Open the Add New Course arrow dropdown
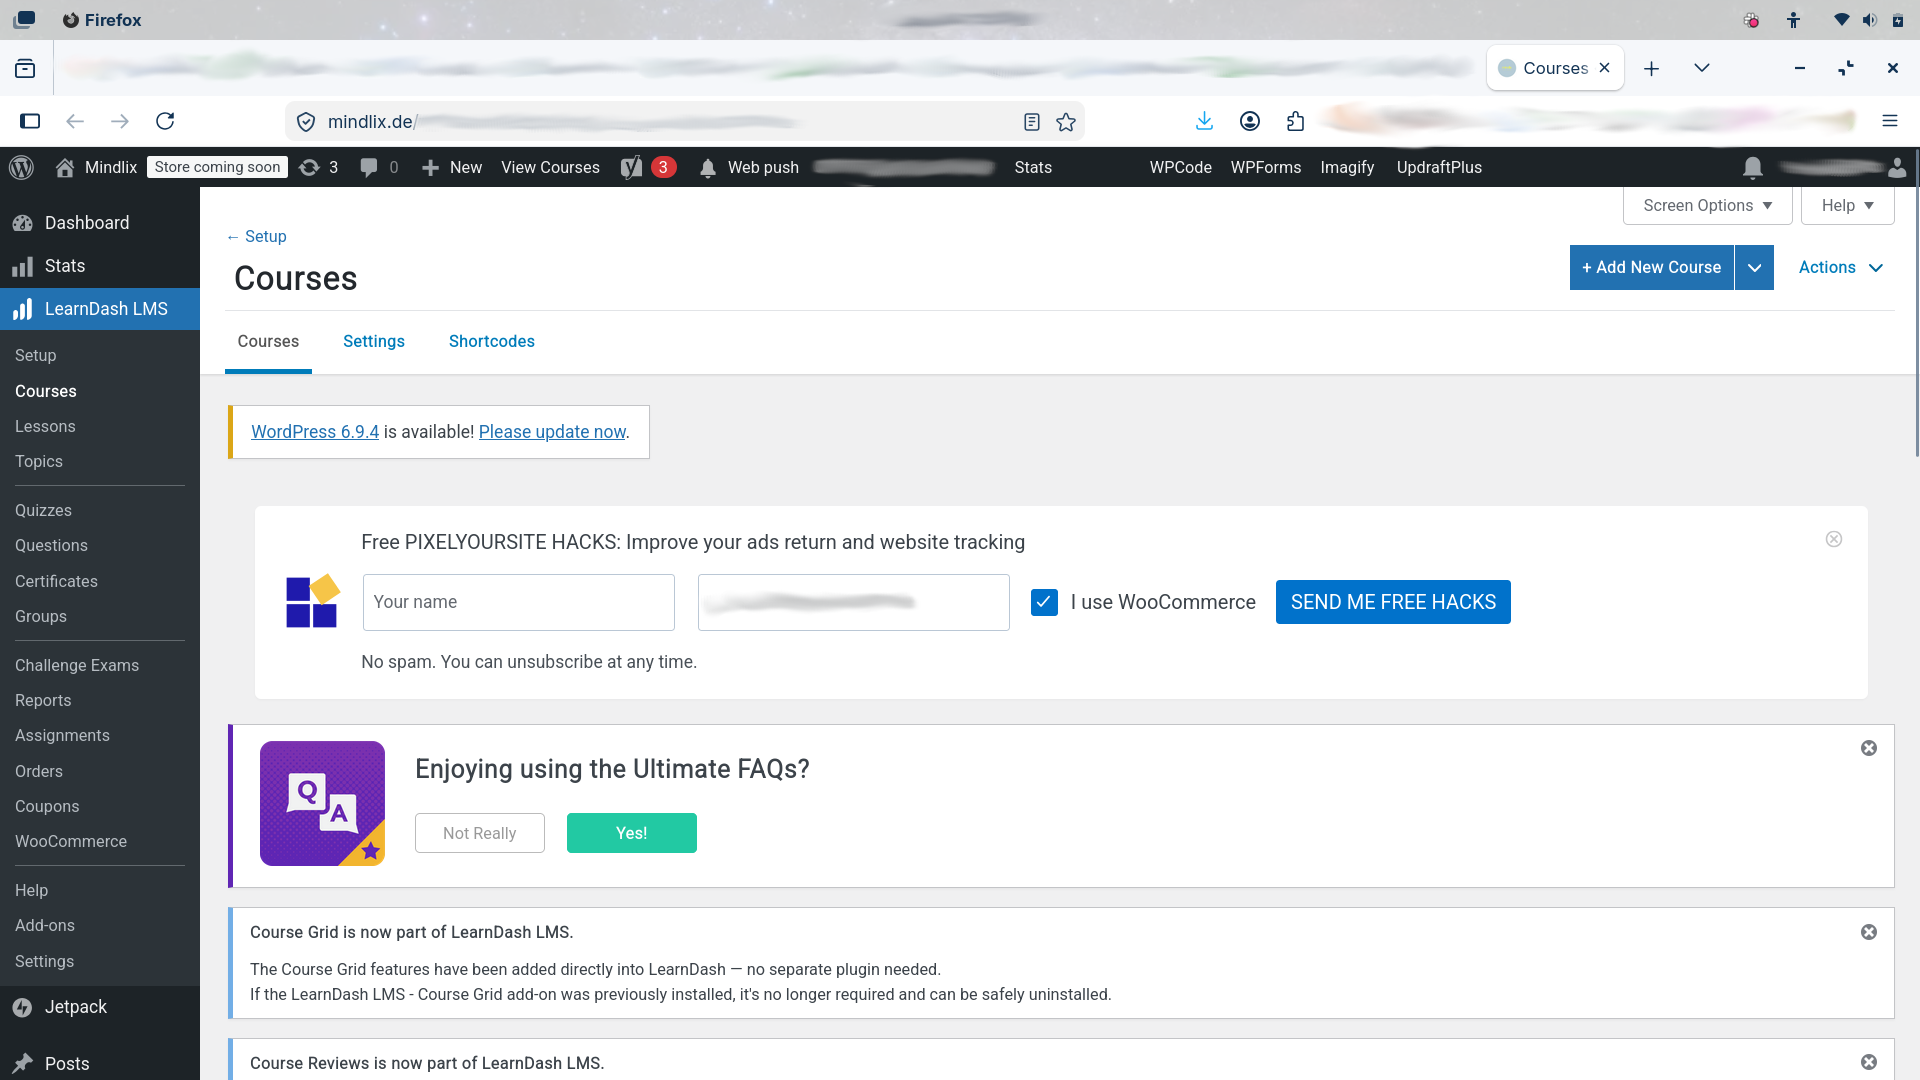Image resolution: width=1920 pixels, height=1080 pixels. coord(1754,268)
